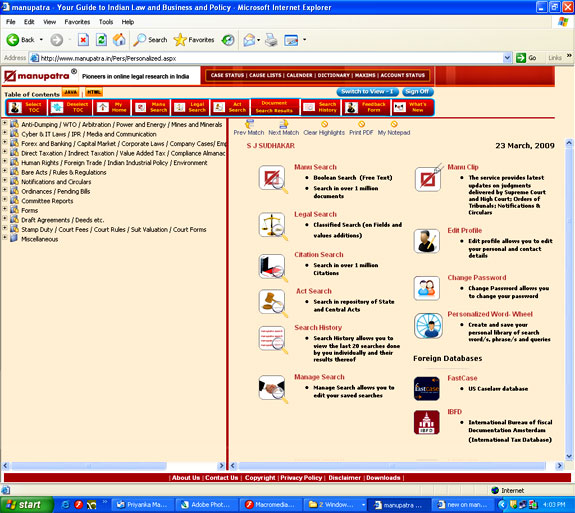Open the Personalized Word-Wheel icon
This screenshot has height=513, width=575.
click(428, 326)
